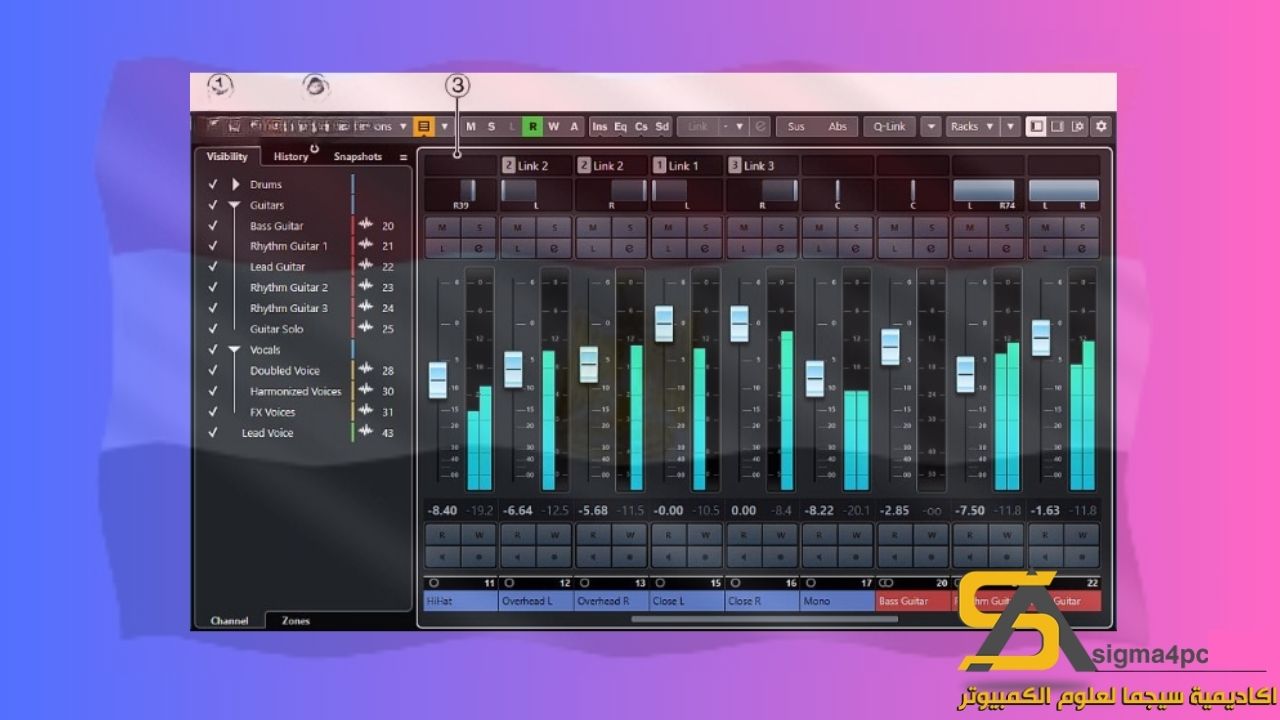
Task: Click the Guitar Solo waveform icon
Action: (365, 329)
